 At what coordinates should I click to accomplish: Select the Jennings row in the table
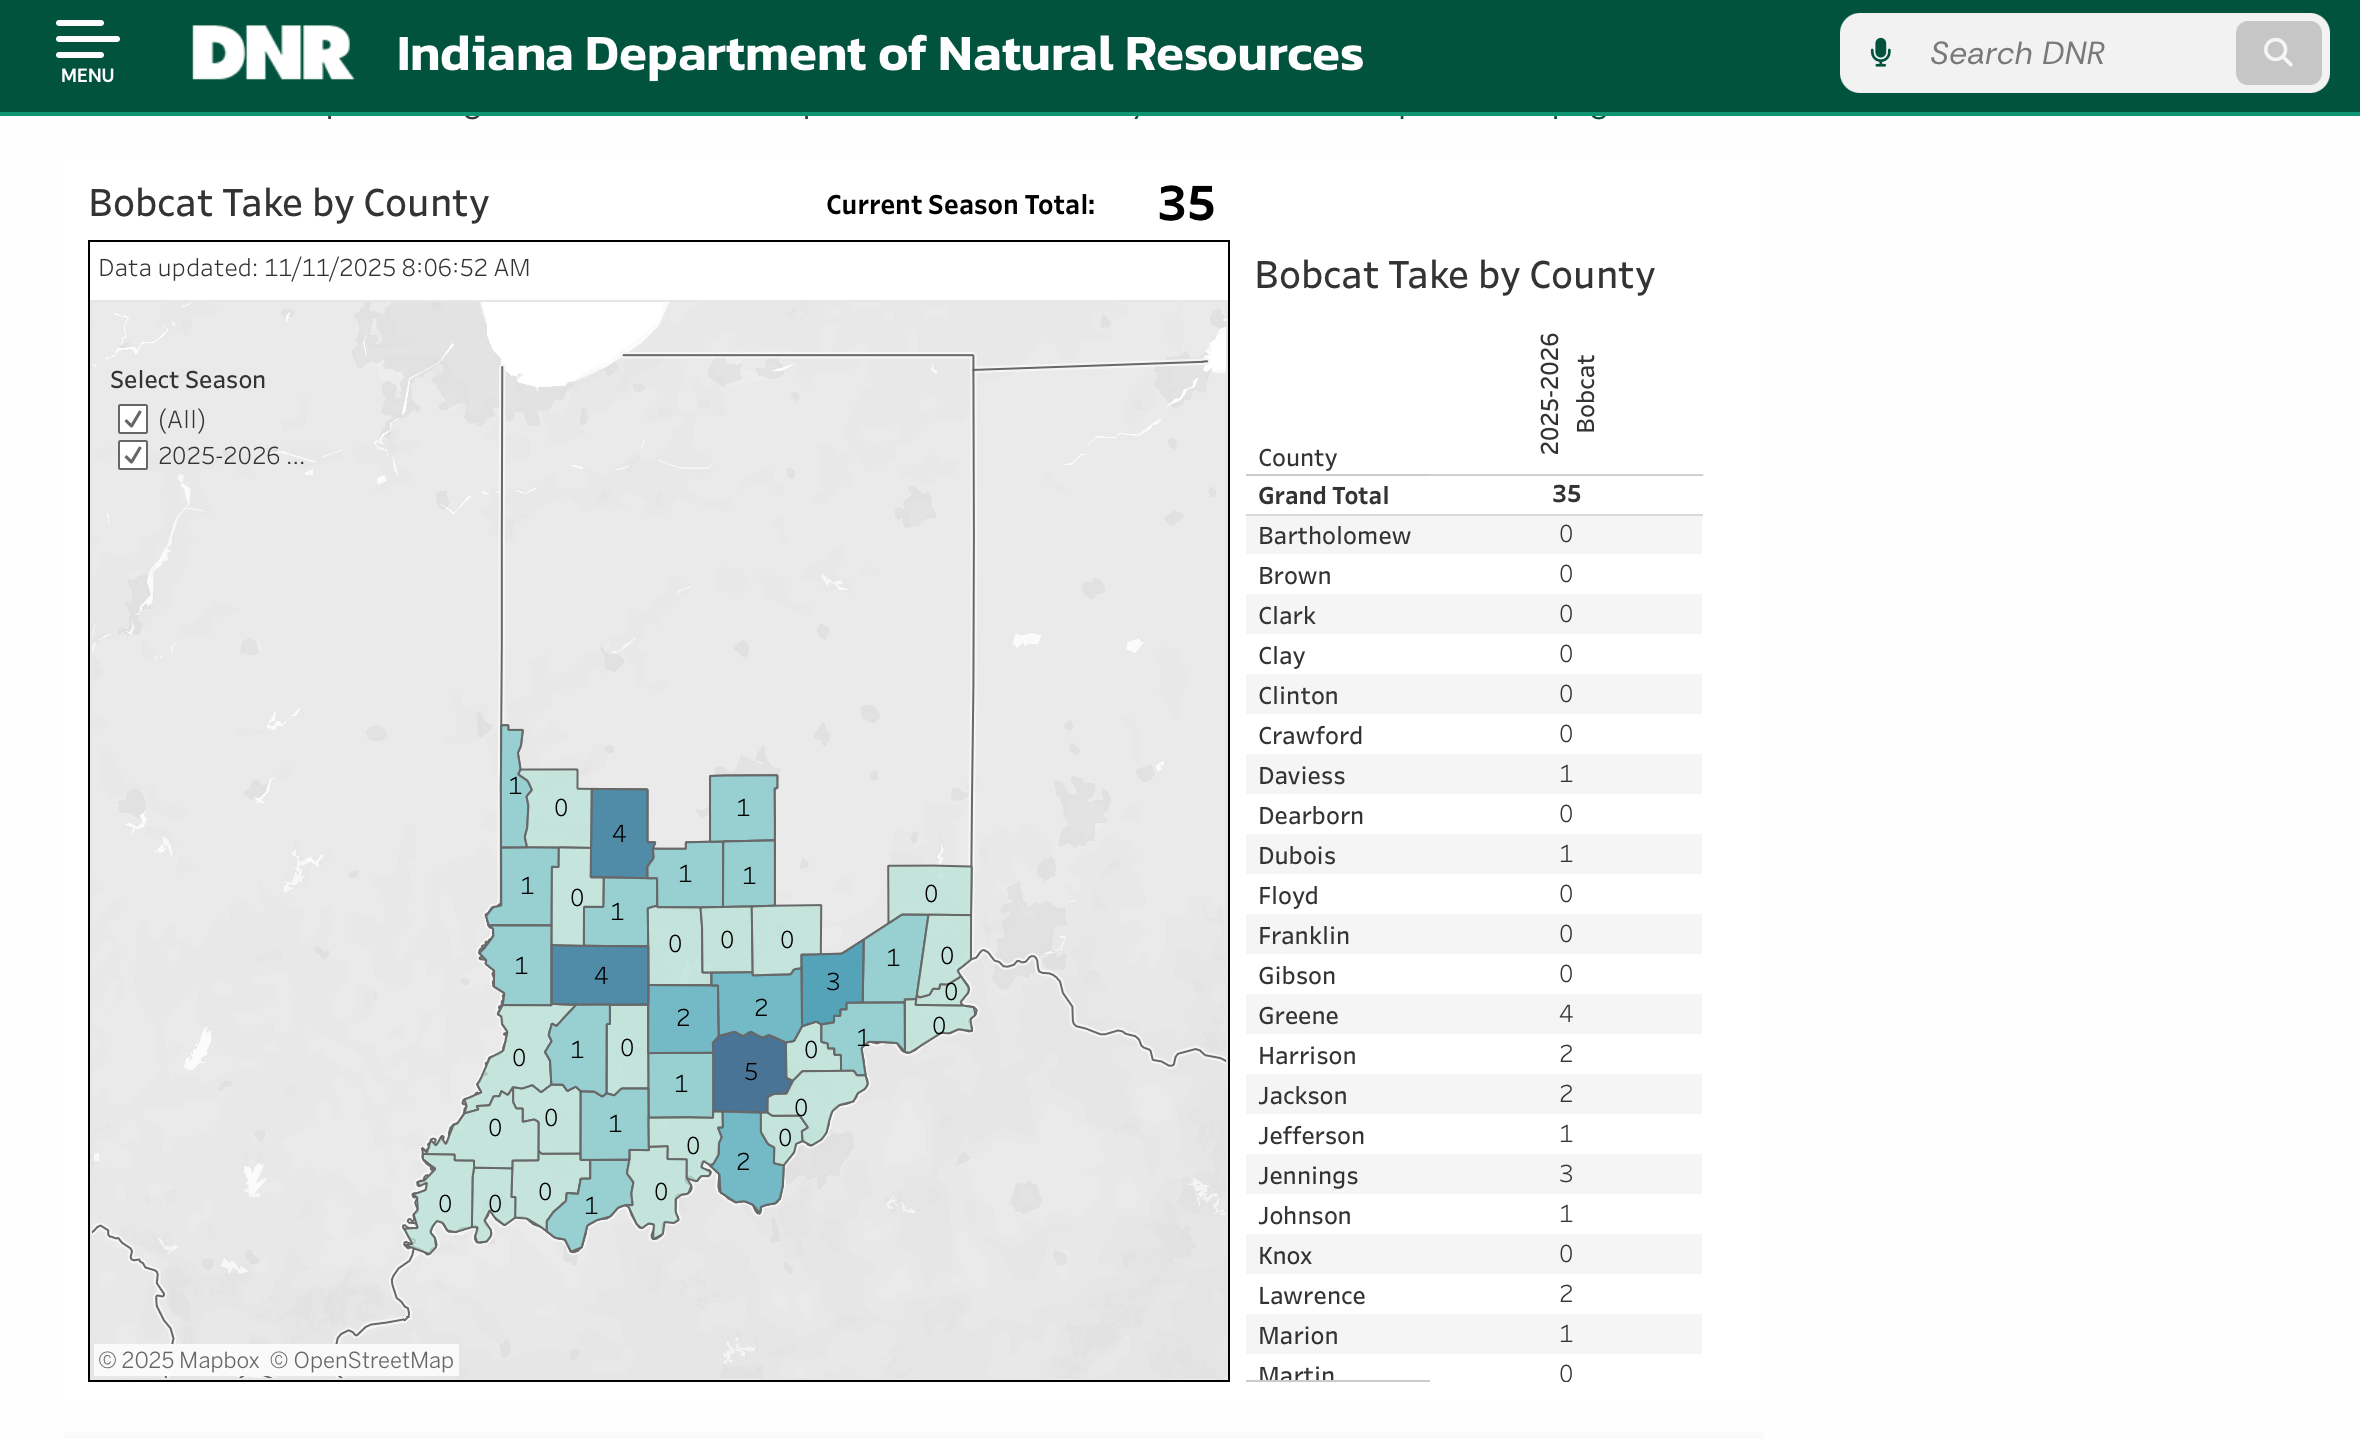(1308, 1175)
